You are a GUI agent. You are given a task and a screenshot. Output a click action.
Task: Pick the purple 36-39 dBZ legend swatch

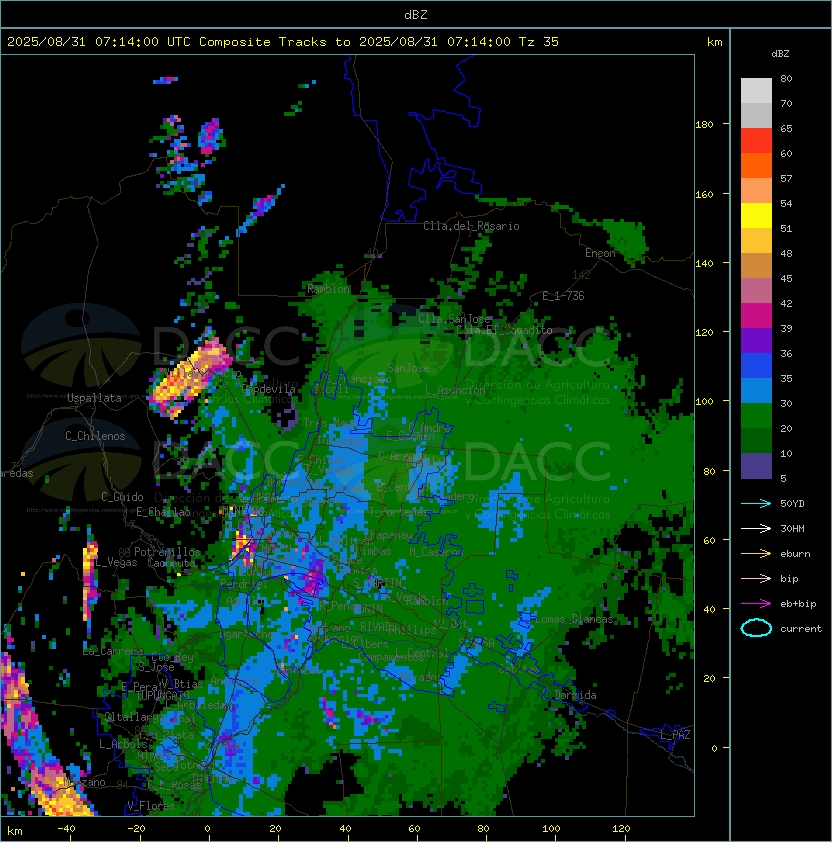pyautogui.click(x=756, y=340)
